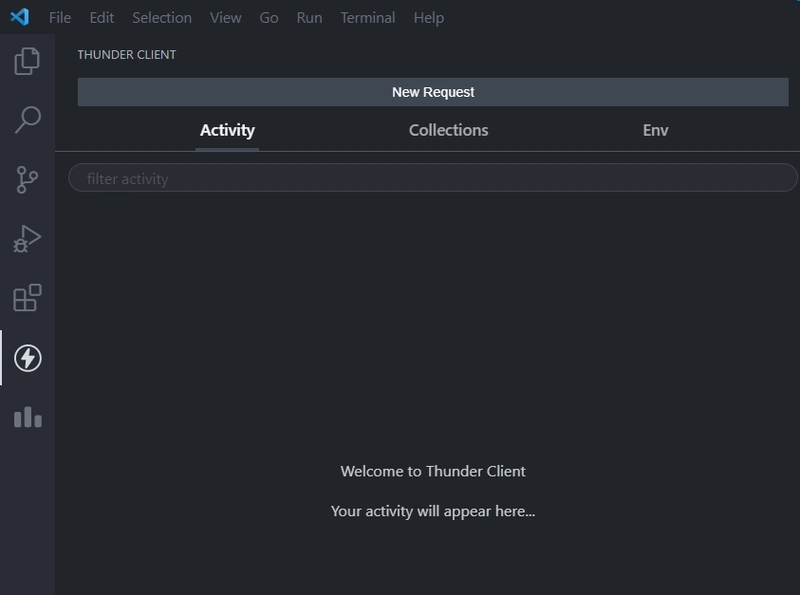Open the Help menu
This screenshot has width=800, height=595.
429,18
